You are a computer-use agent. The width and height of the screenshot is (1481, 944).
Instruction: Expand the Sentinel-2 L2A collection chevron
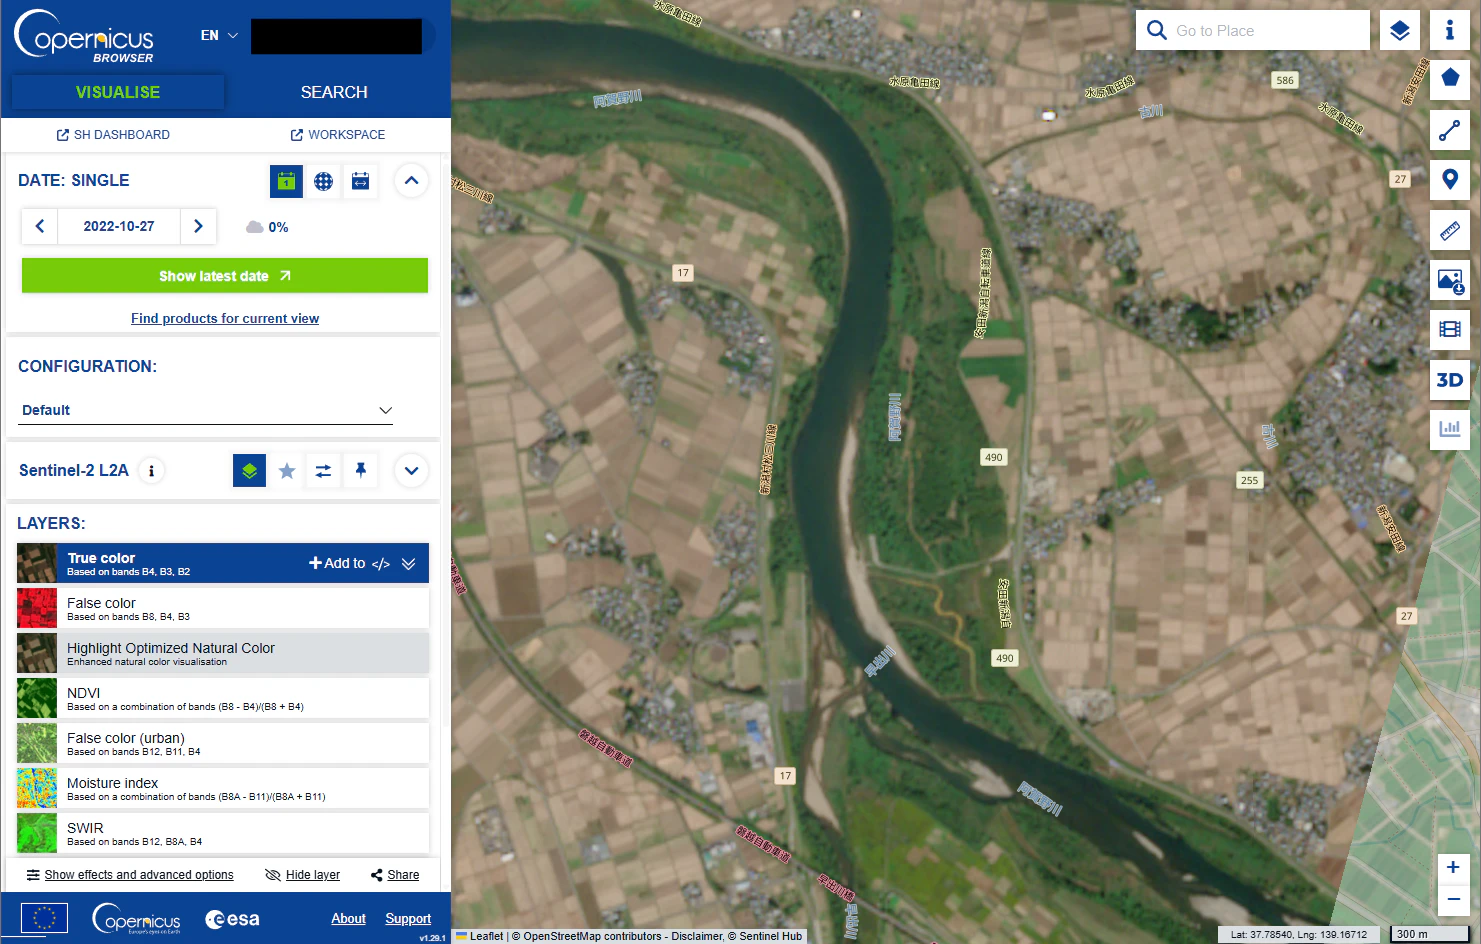(411, 470)
